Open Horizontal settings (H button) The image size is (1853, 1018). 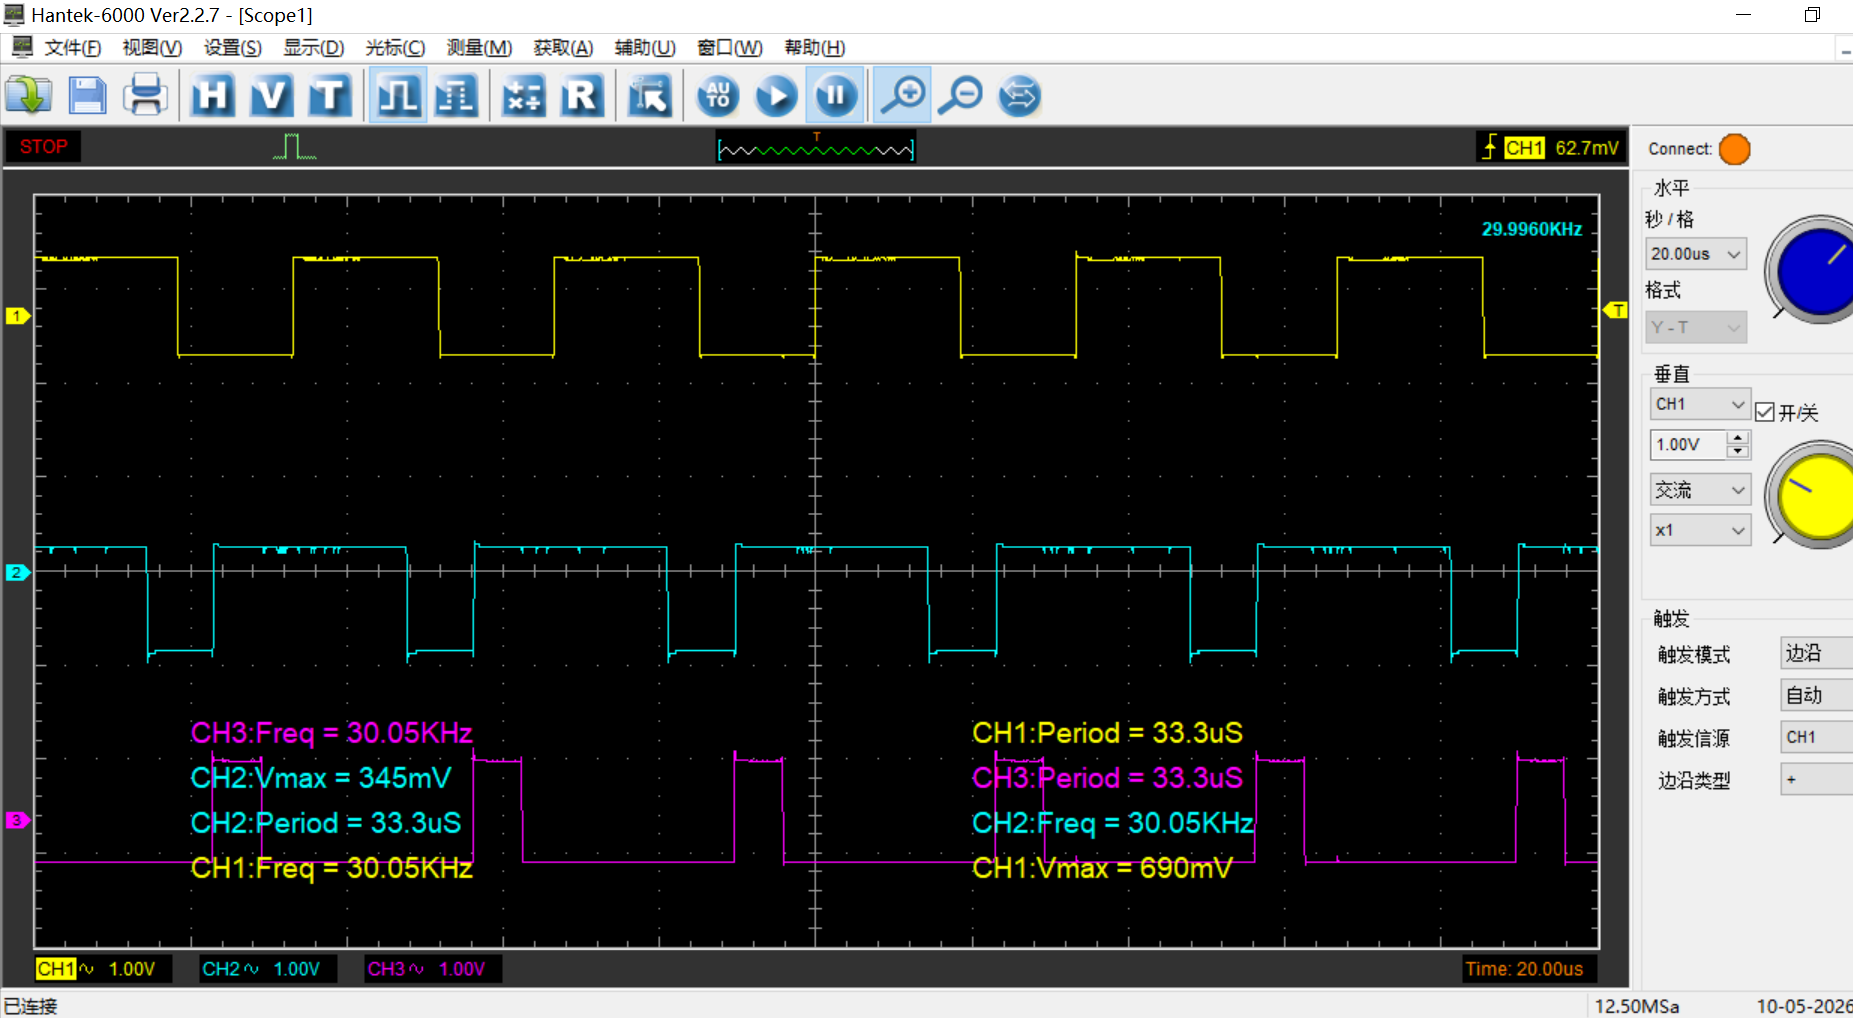[213, 95]
